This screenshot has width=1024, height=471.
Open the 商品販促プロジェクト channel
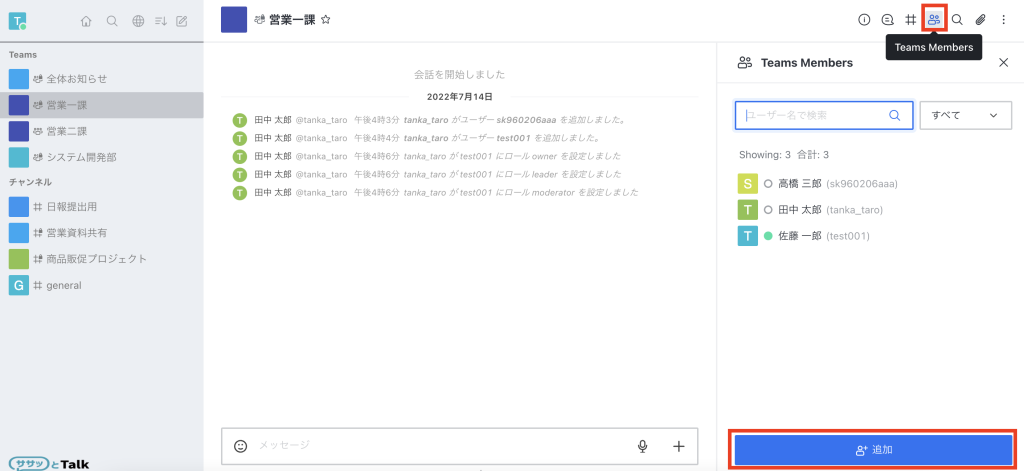[102, 259]
